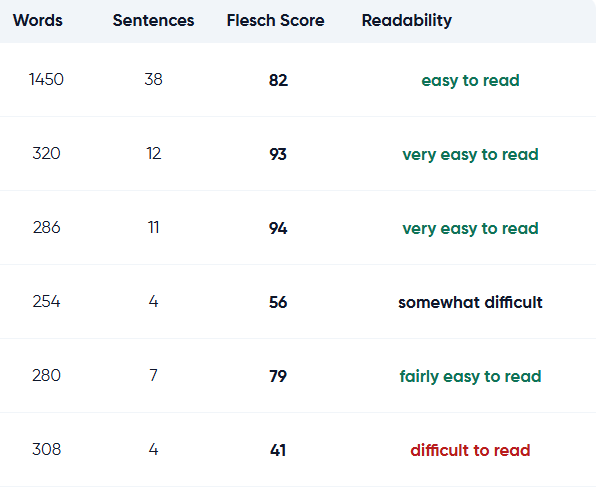This screenshot has width=602, height=488.
Task: Open the 'easy to read' label
Action: click(470, 81)
